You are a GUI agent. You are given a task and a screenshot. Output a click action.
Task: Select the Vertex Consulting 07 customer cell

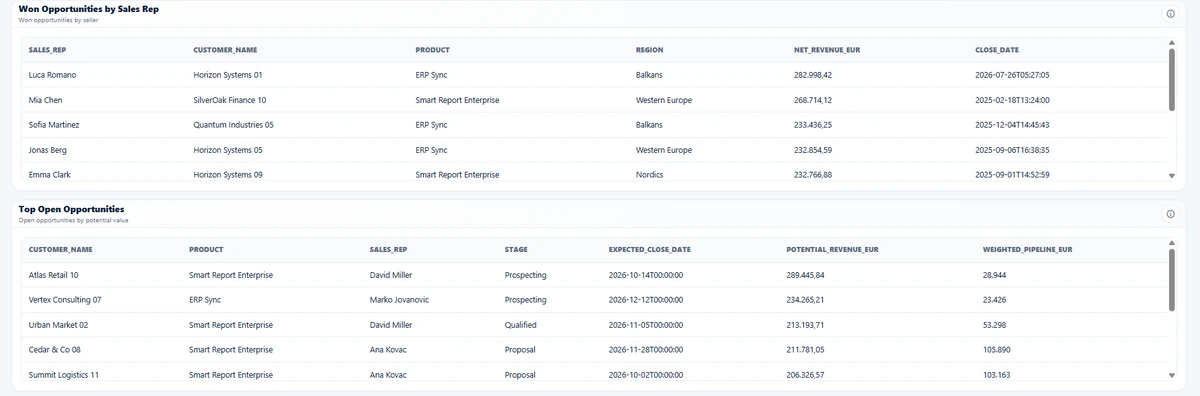65,300
